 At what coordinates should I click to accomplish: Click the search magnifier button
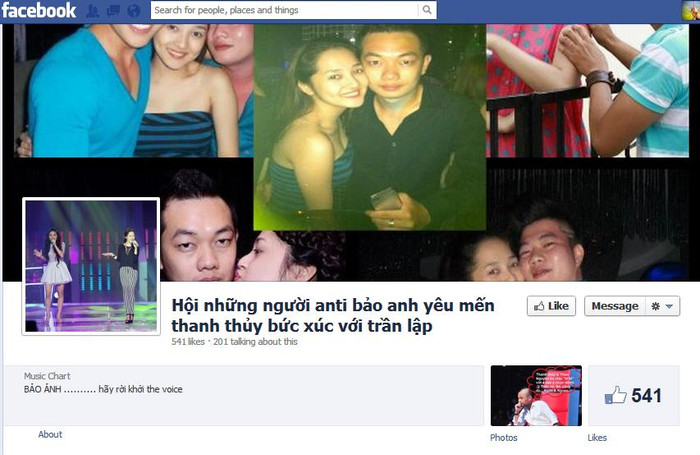(427, 10)
